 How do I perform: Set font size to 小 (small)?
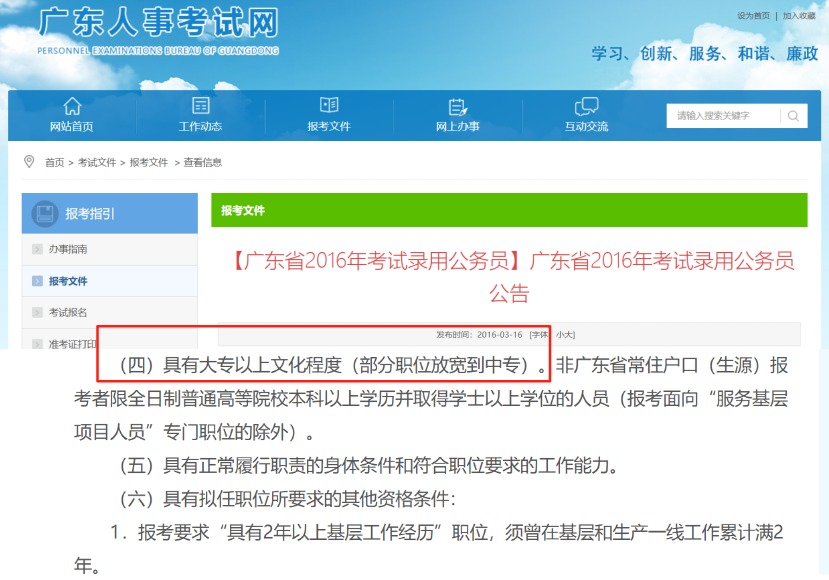pos(560,334)
